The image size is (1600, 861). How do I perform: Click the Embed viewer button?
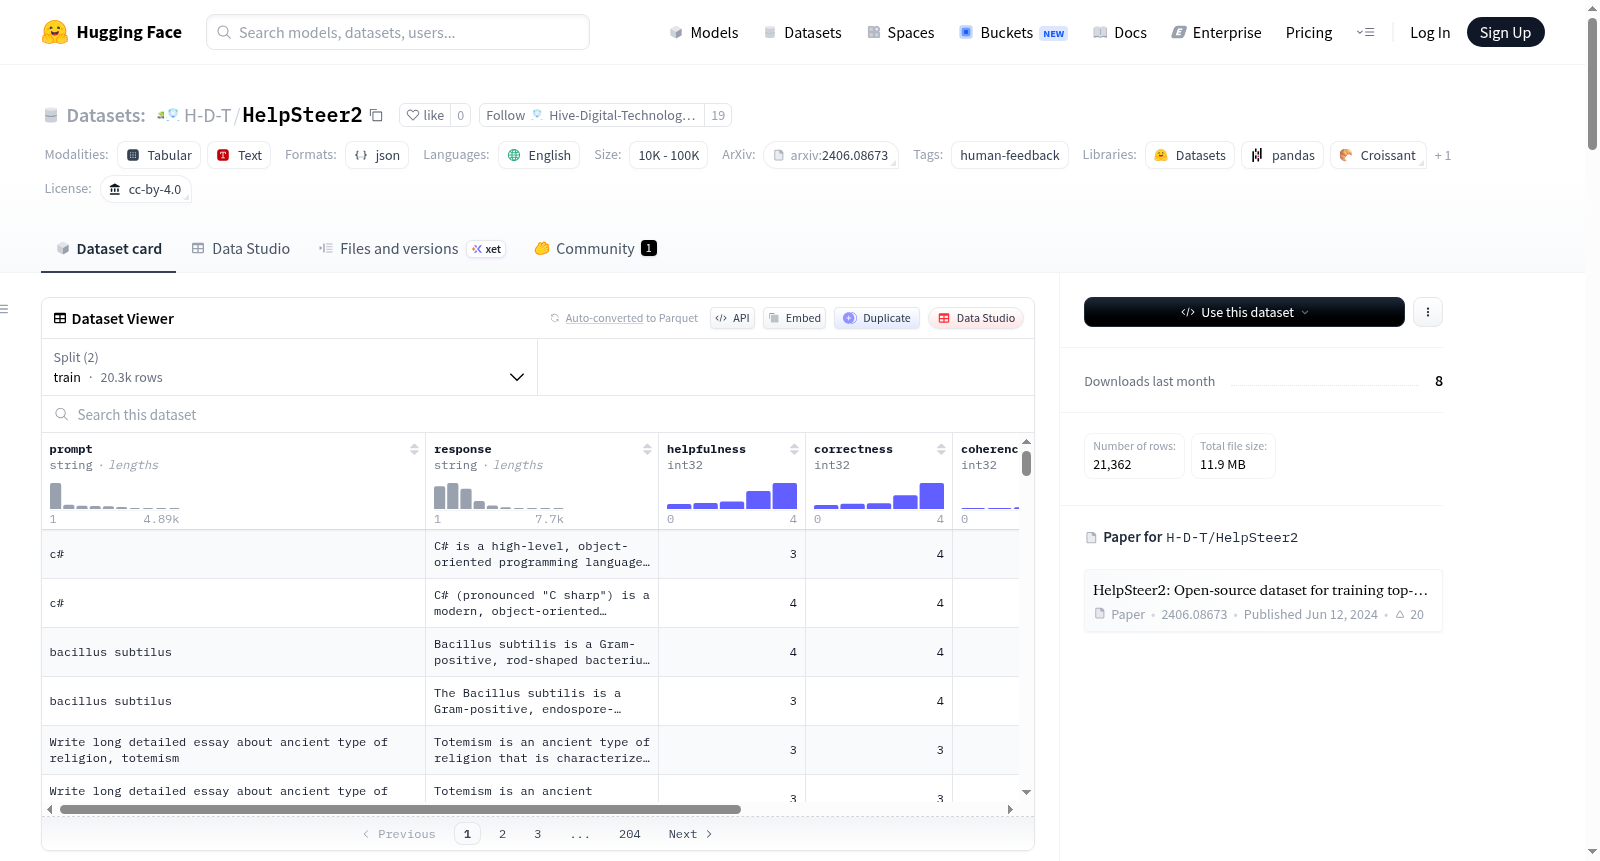[794, 318]
